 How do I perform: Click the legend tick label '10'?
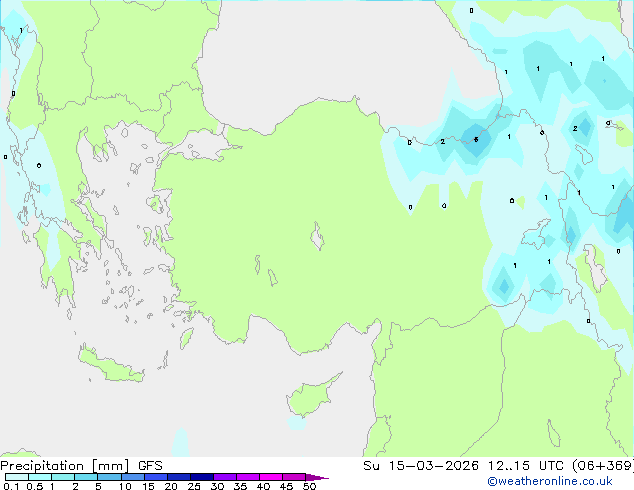125,486
